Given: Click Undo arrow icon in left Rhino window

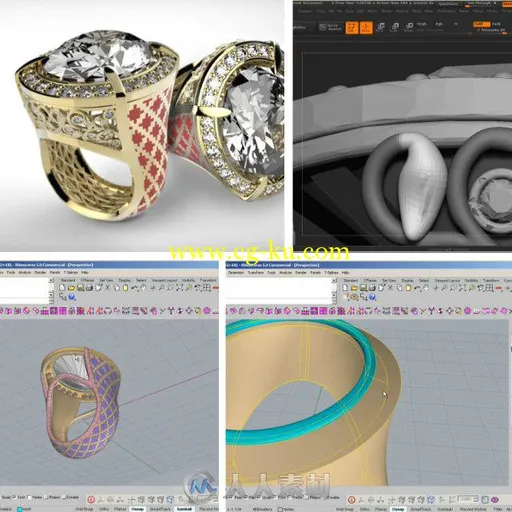Looking at the screenshot, I should pos(135,288).
